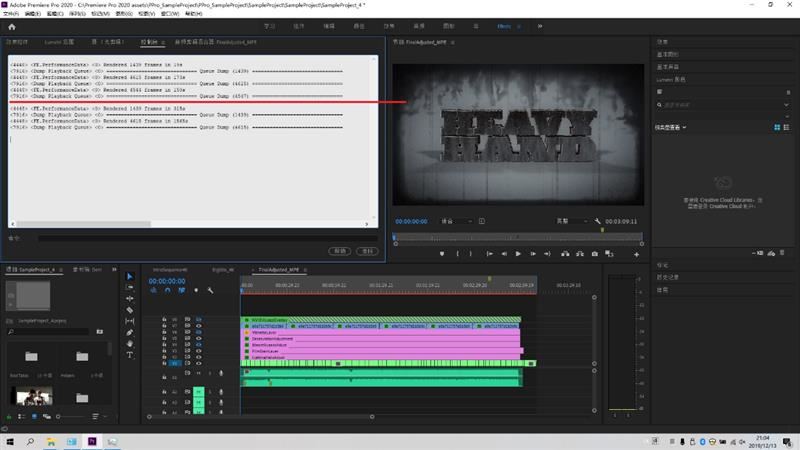
Task: Step forward one frame
Action: click(x=533, y=254)
